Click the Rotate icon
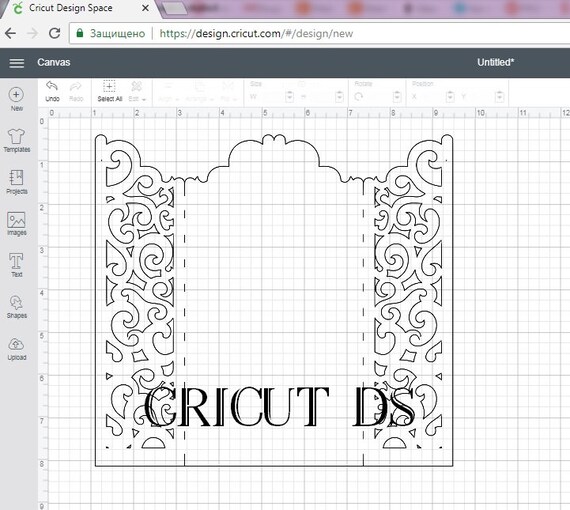 (x=359, y=97)
